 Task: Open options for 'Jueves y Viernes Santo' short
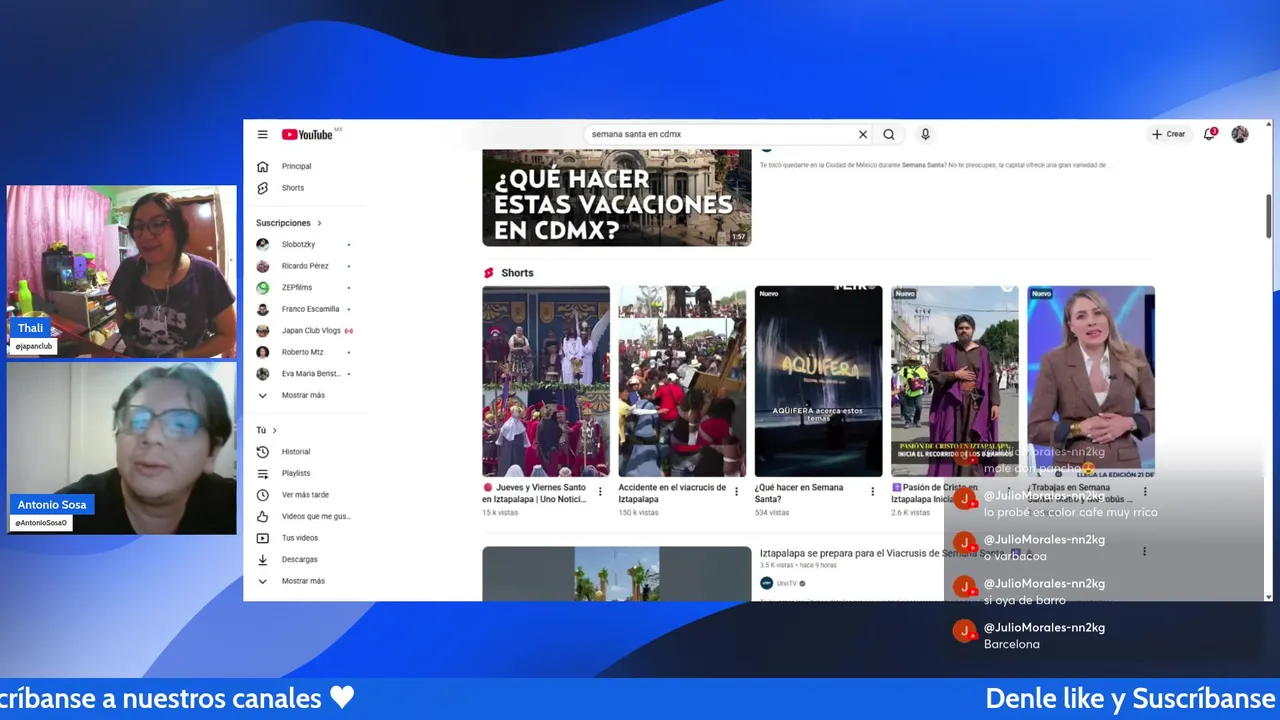pyautogui.click(x=600, y=492)
